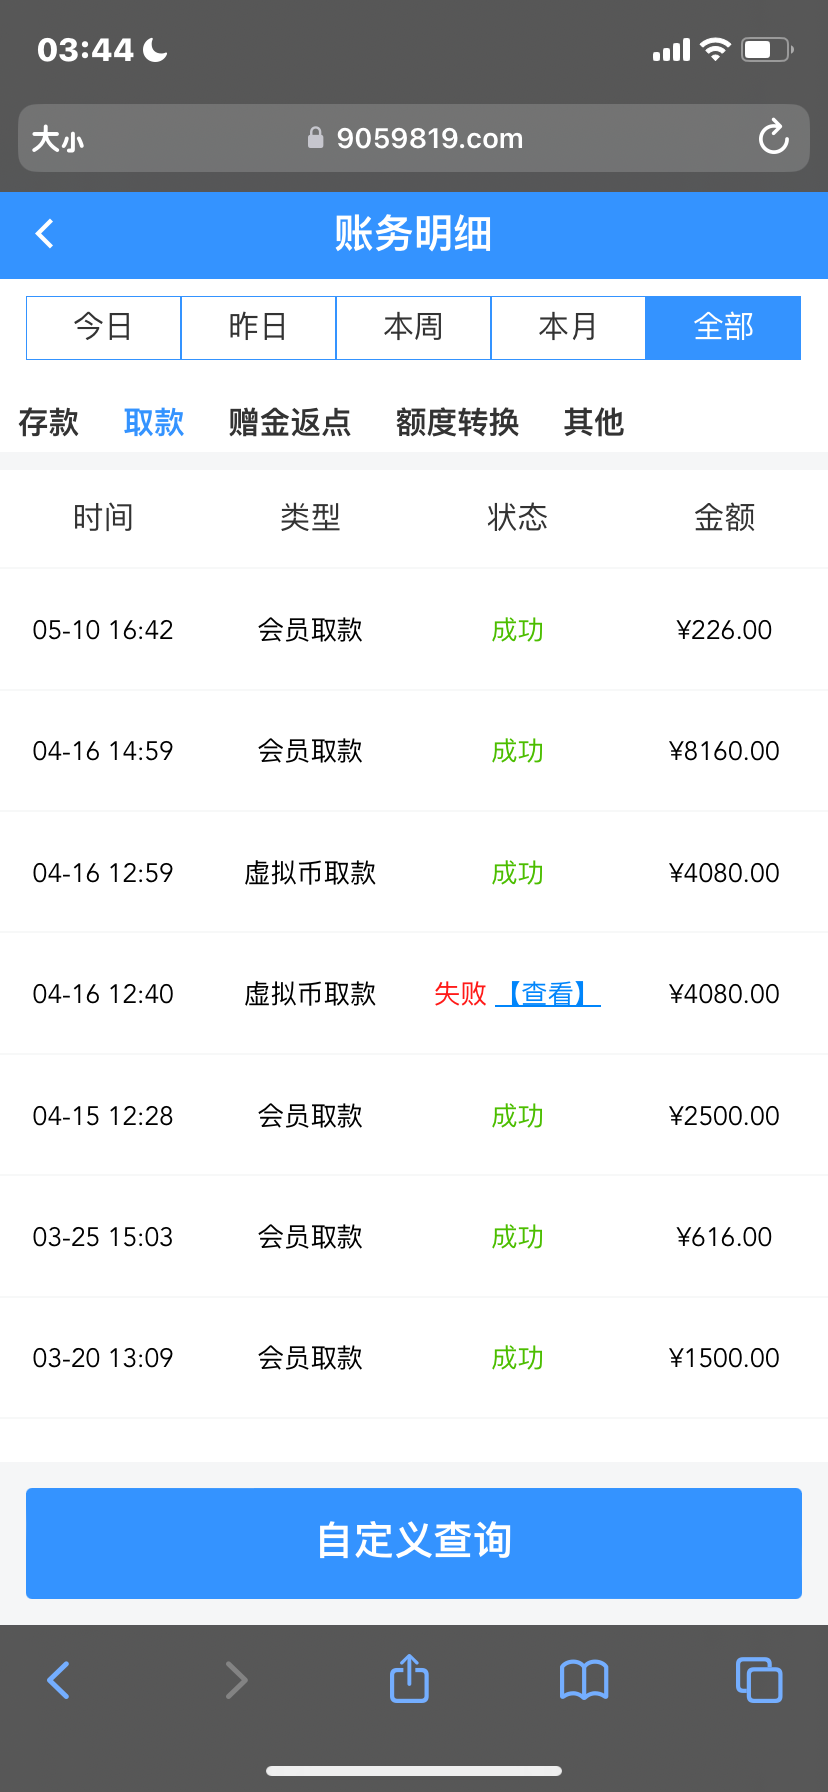Tap the lock icon in address bar

click(316, 138)
